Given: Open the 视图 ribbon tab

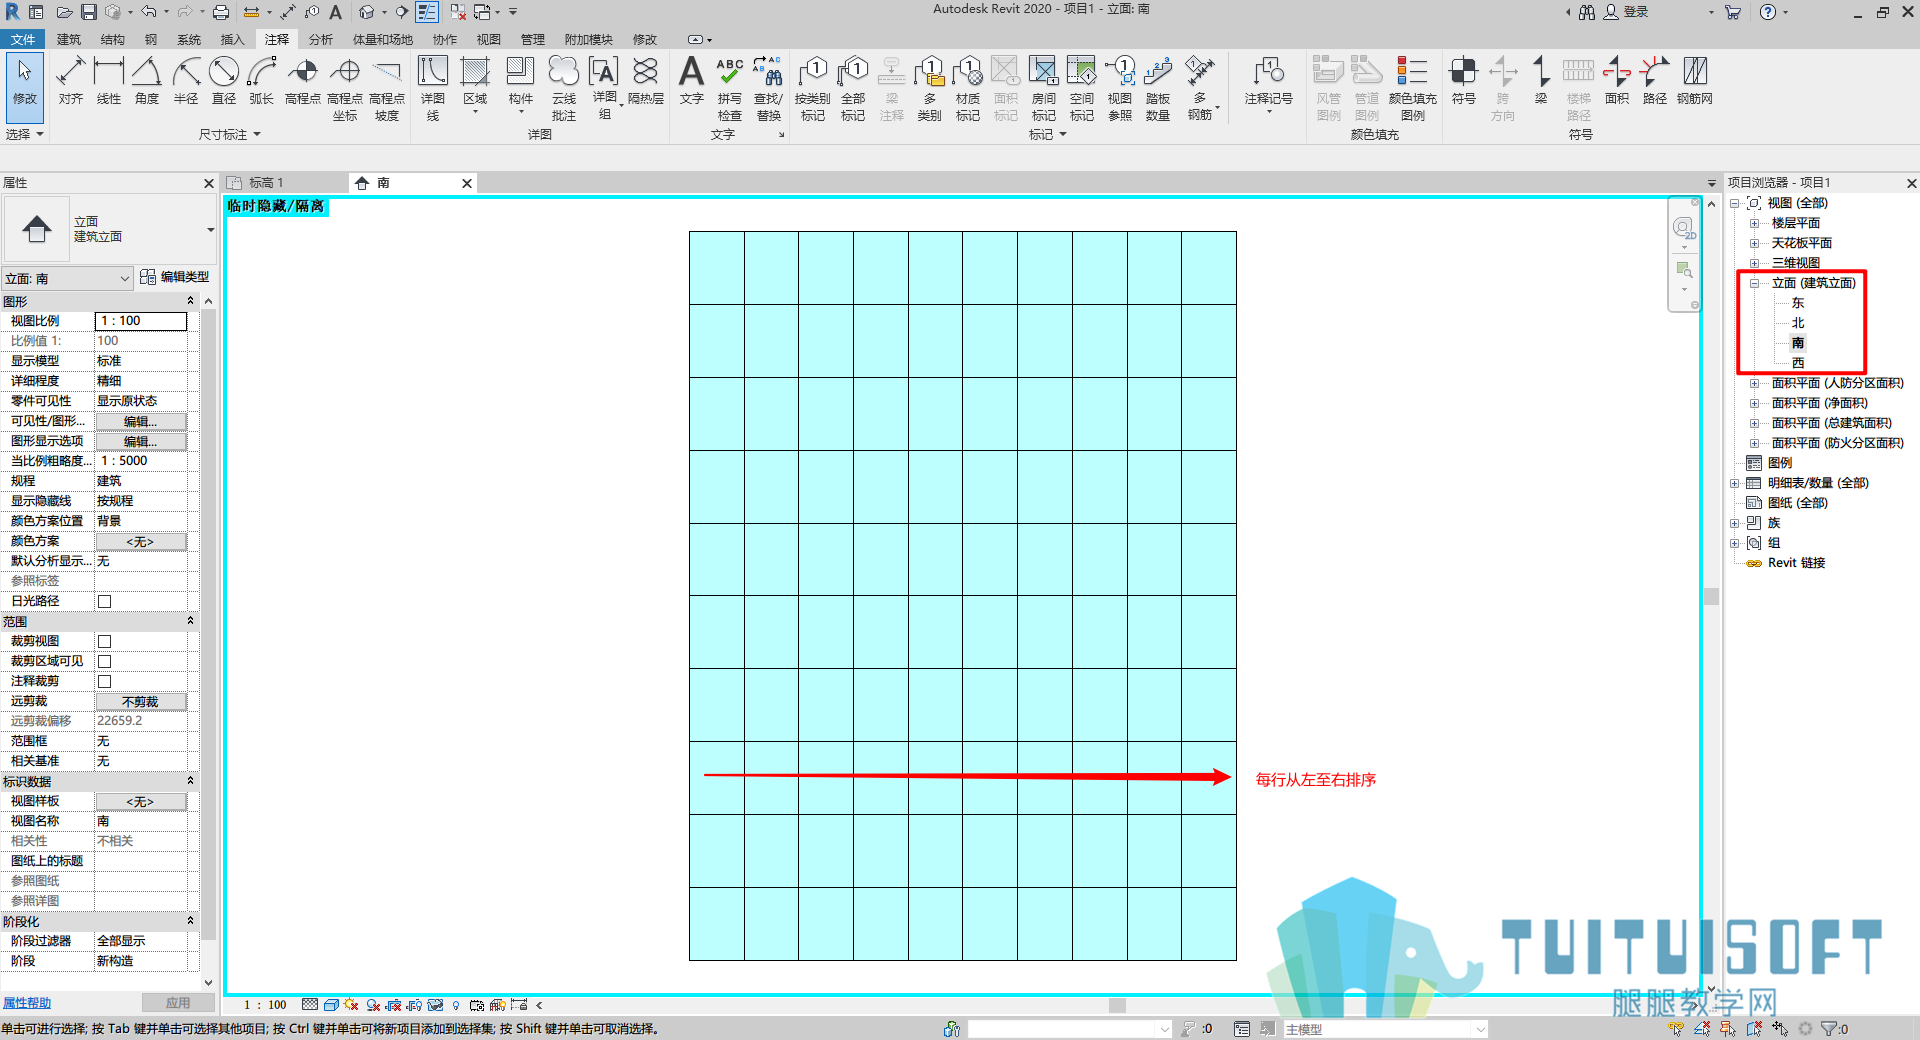Looking at the screenshot, I should tap(488, 39).
